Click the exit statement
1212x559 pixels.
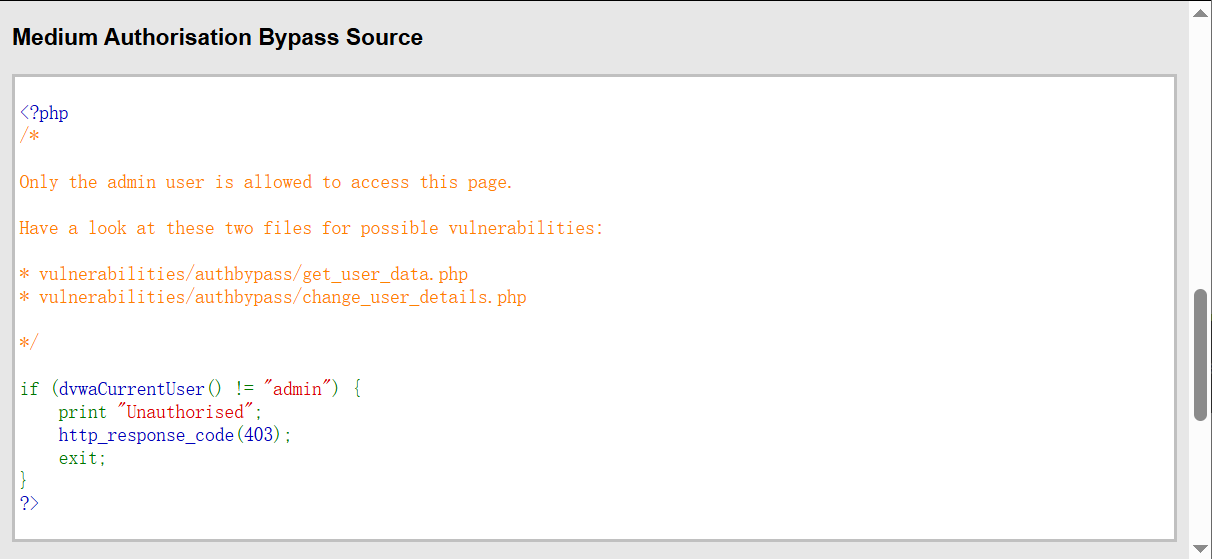[79, 458]
